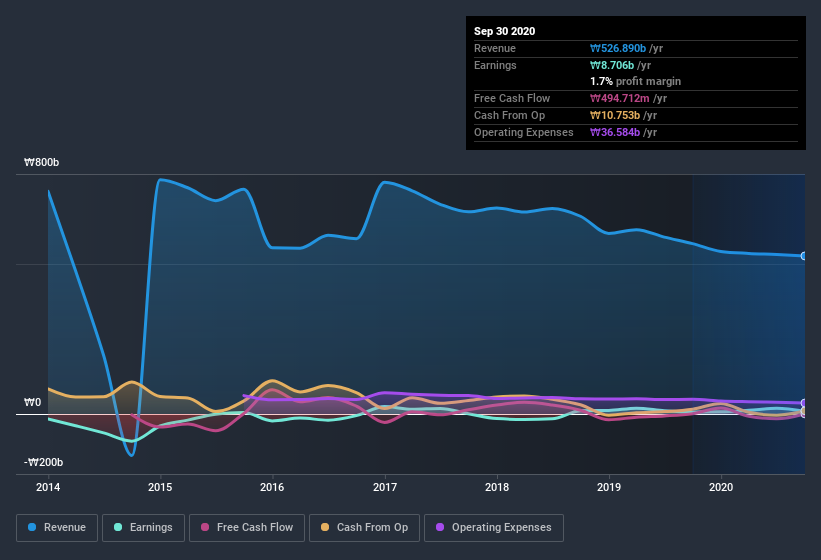Click the Operating Expenses label in the tooltip

[x=524, y=132]
